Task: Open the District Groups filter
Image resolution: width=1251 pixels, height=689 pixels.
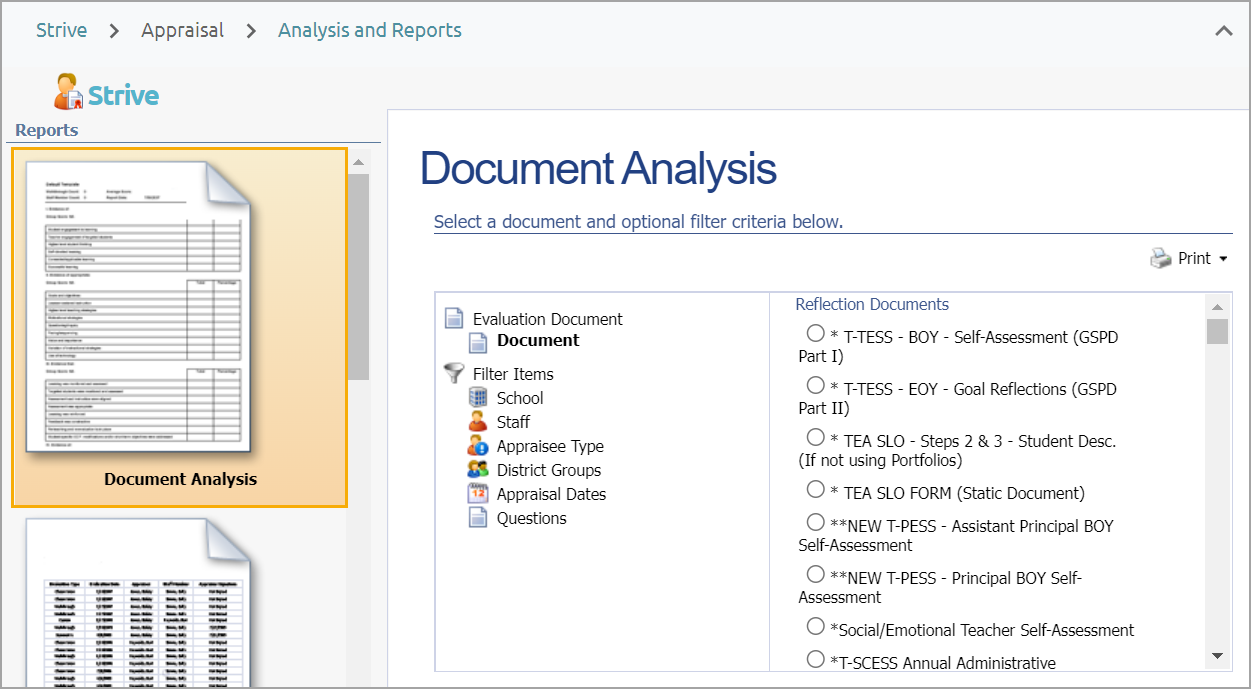Action: coord(549,470)
